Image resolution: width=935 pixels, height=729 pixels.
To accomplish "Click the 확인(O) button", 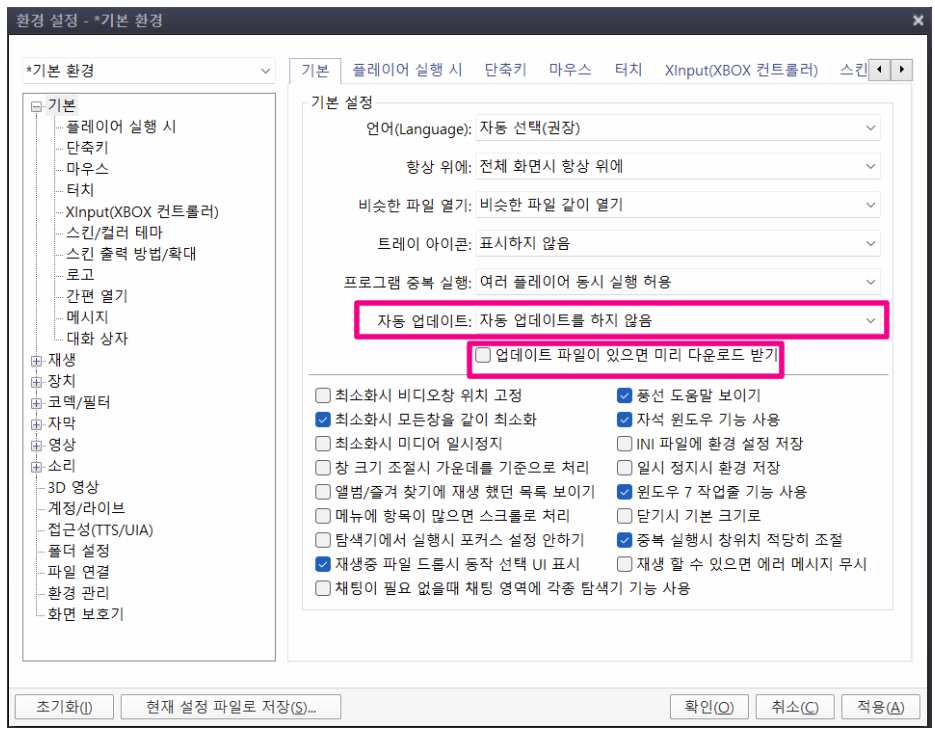I will 709,707.
